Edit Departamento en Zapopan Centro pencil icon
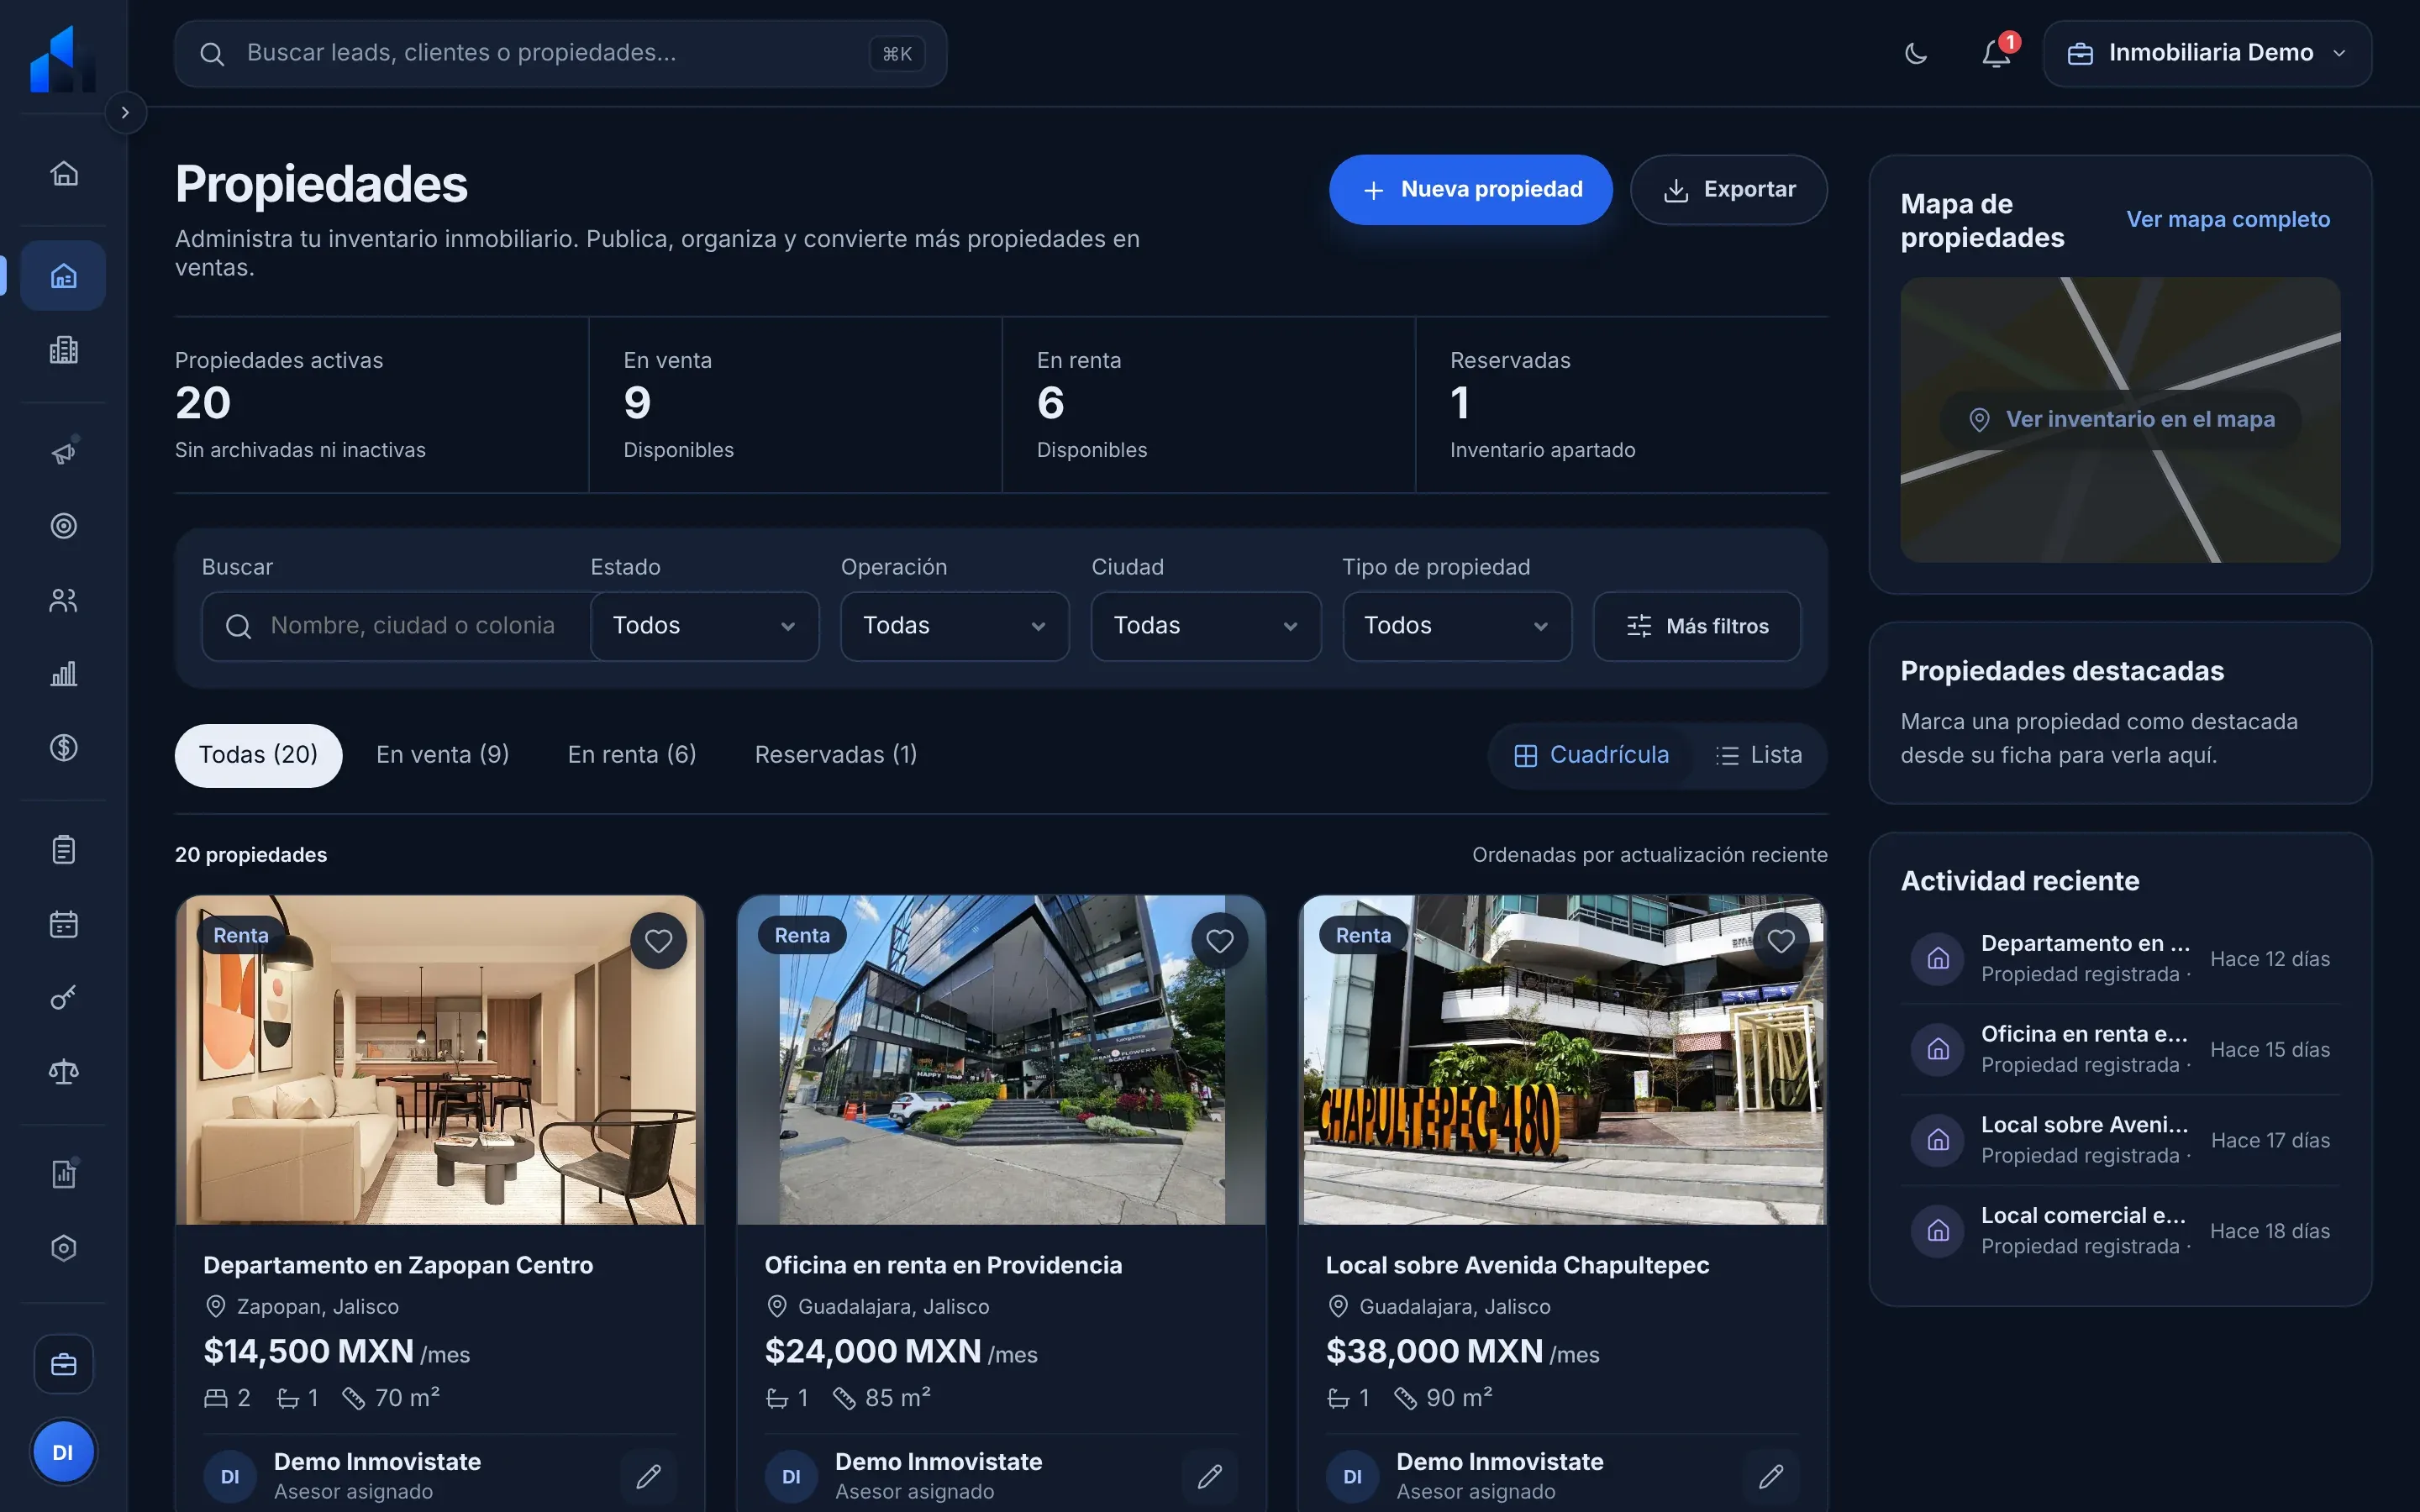2420x1512 pixels. [x=649, y=1476]
